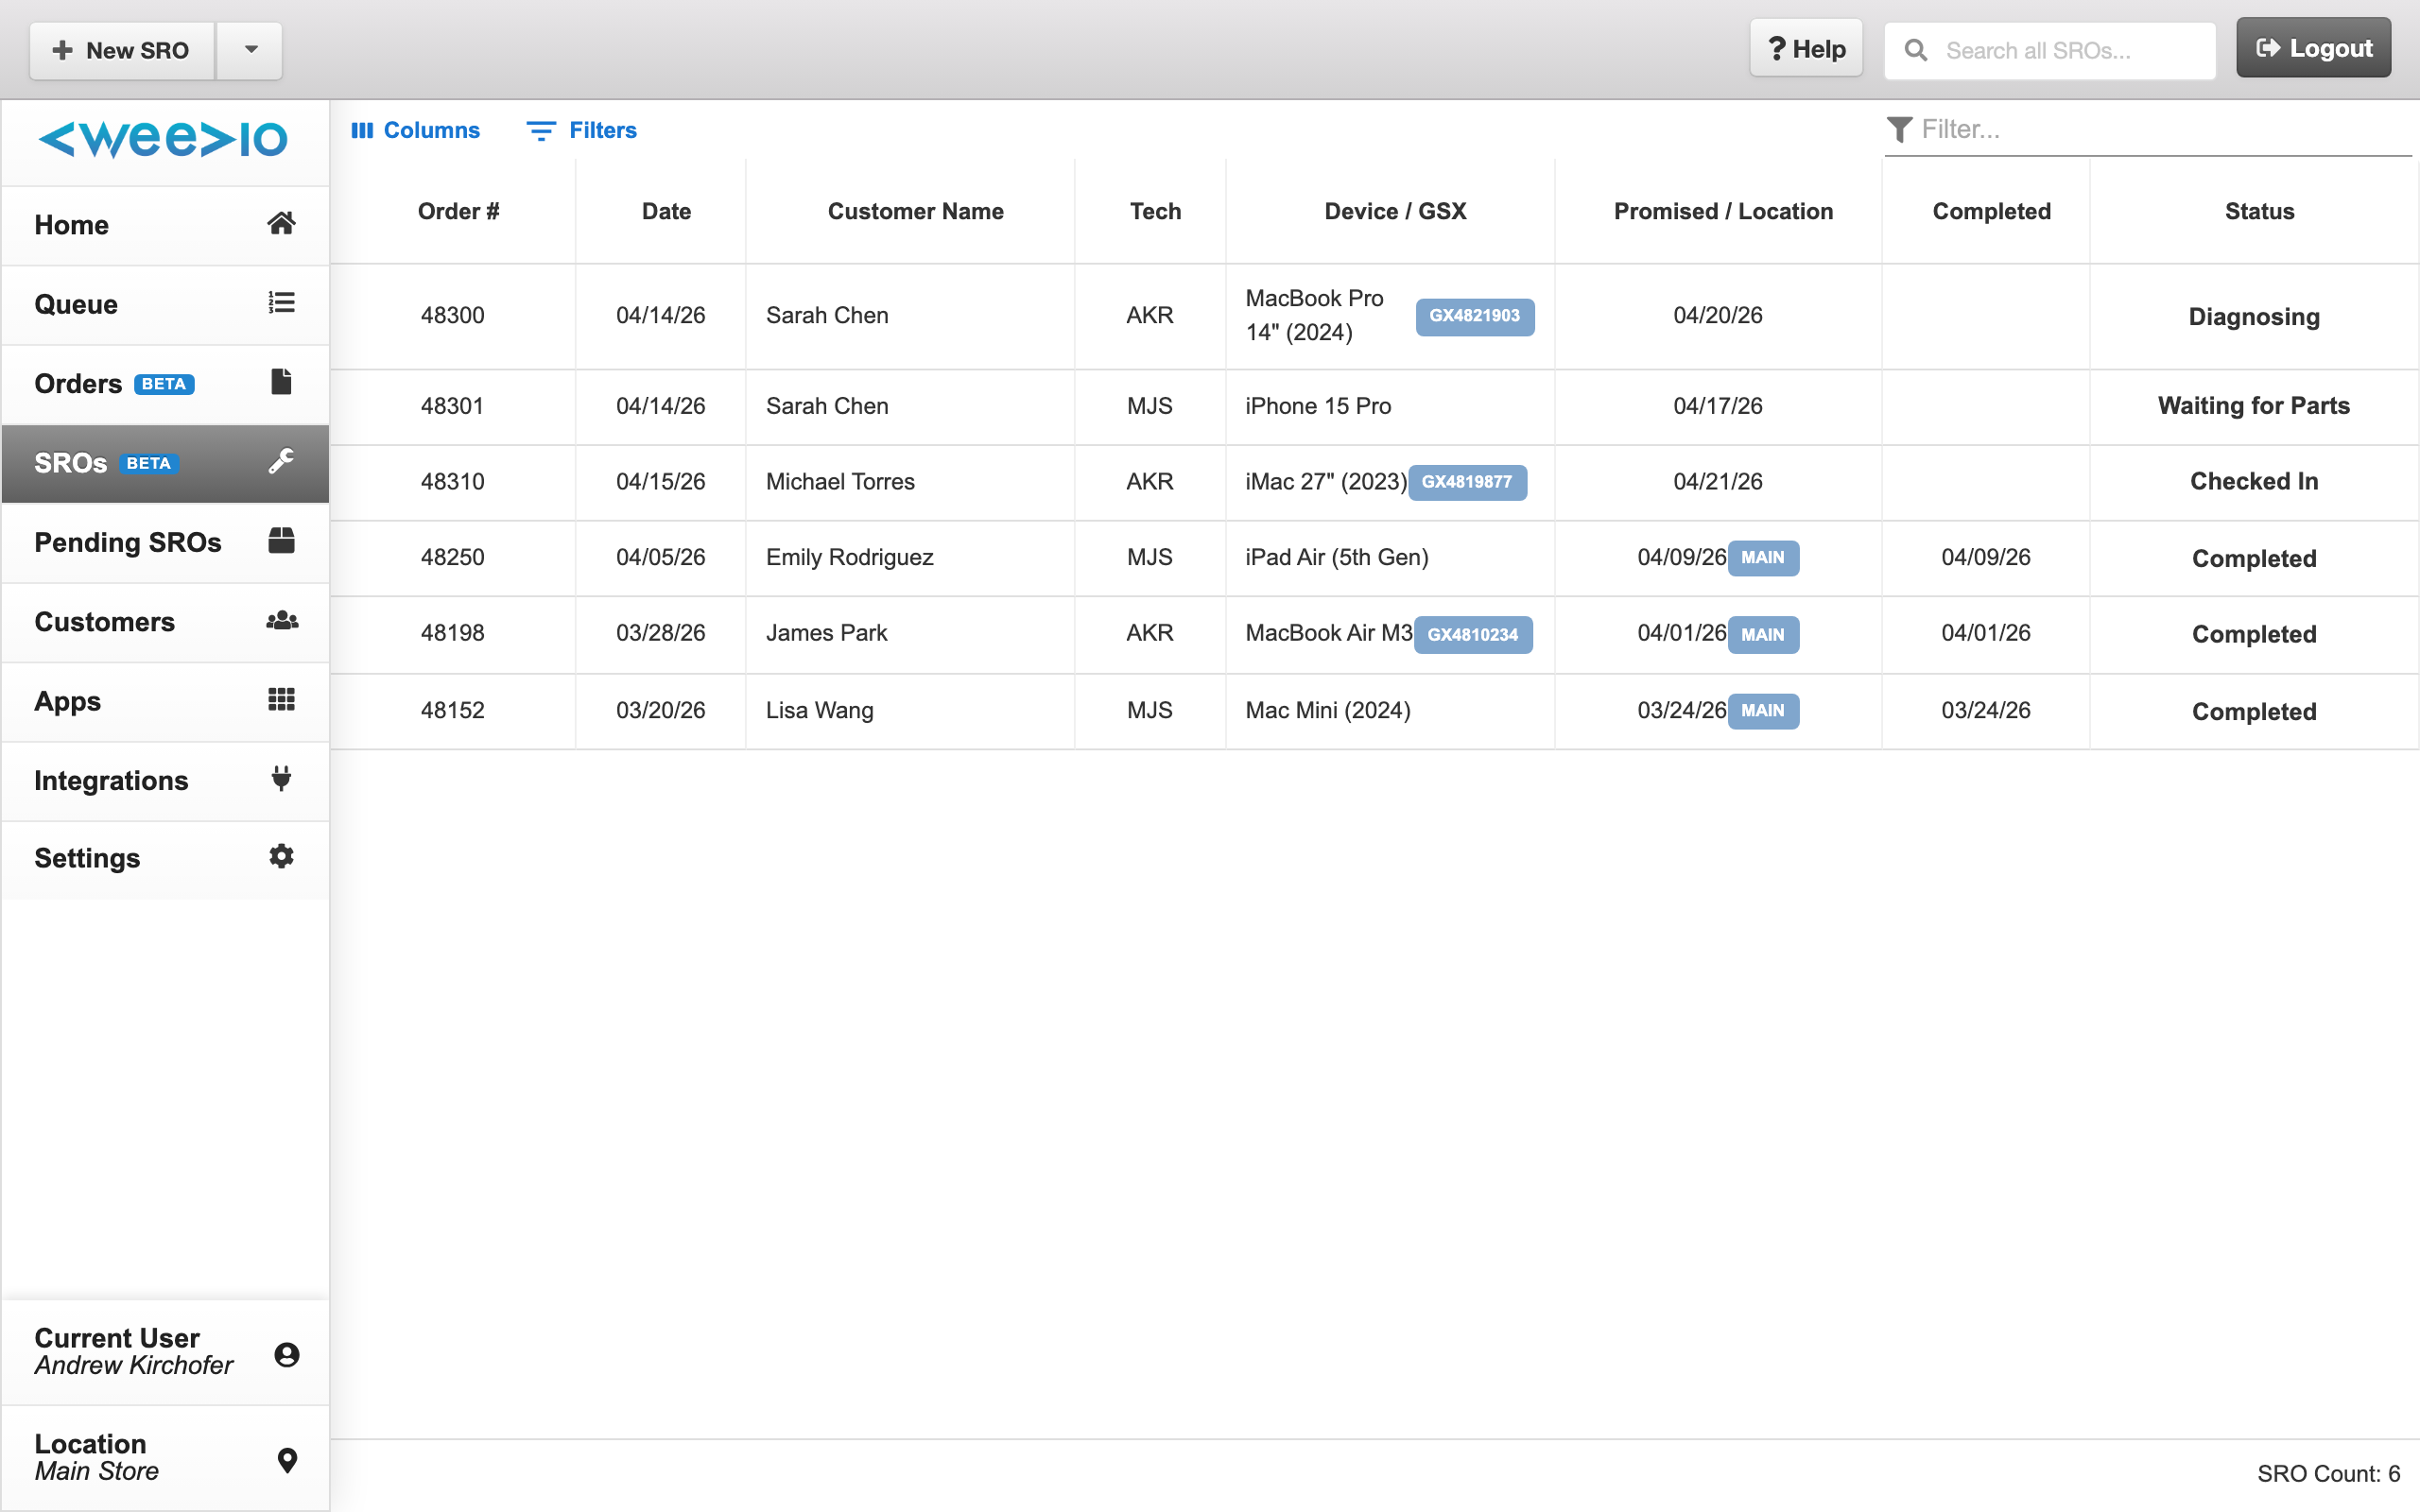Open the Columns chooser
Screen dimensions: 2420x1512
tap(415, 130)
